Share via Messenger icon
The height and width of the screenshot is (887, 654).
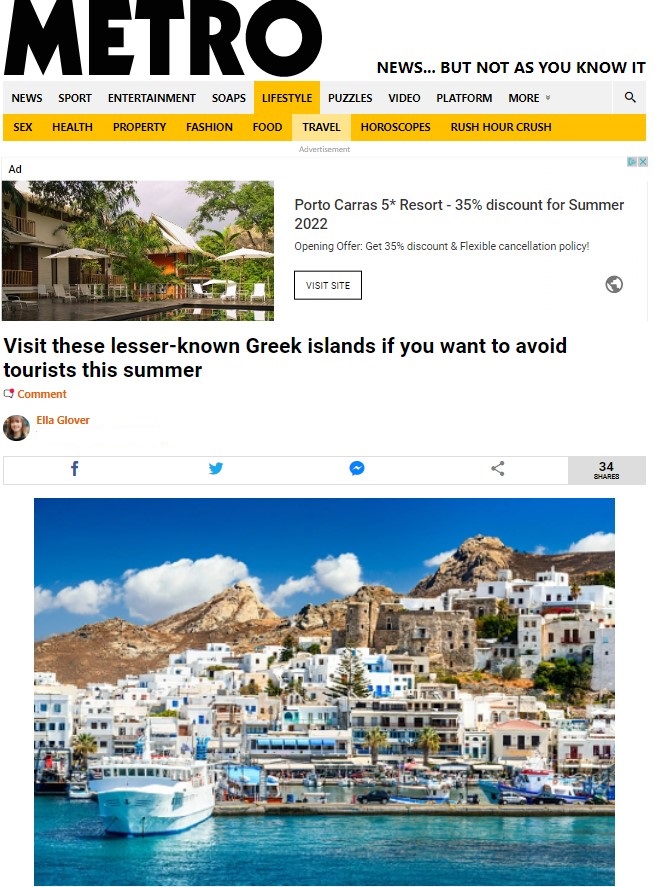coord(356,468)
